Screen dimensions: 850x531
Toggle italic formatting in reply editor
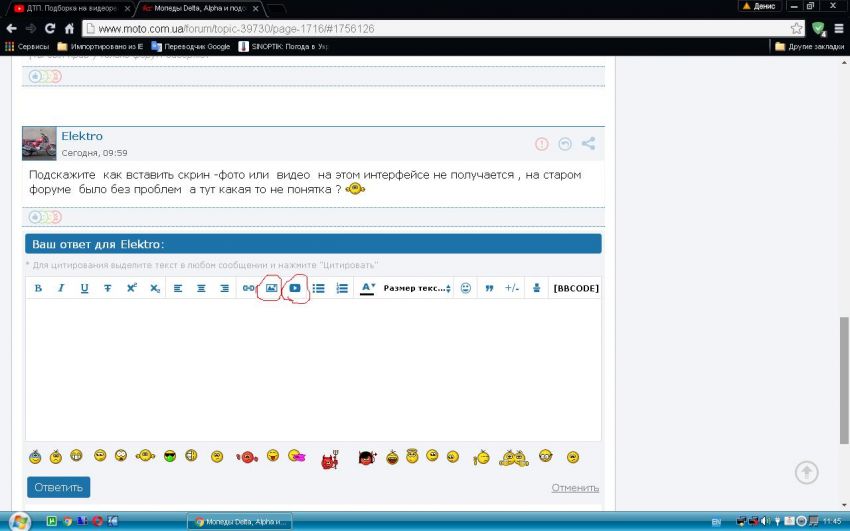[61, 288]
